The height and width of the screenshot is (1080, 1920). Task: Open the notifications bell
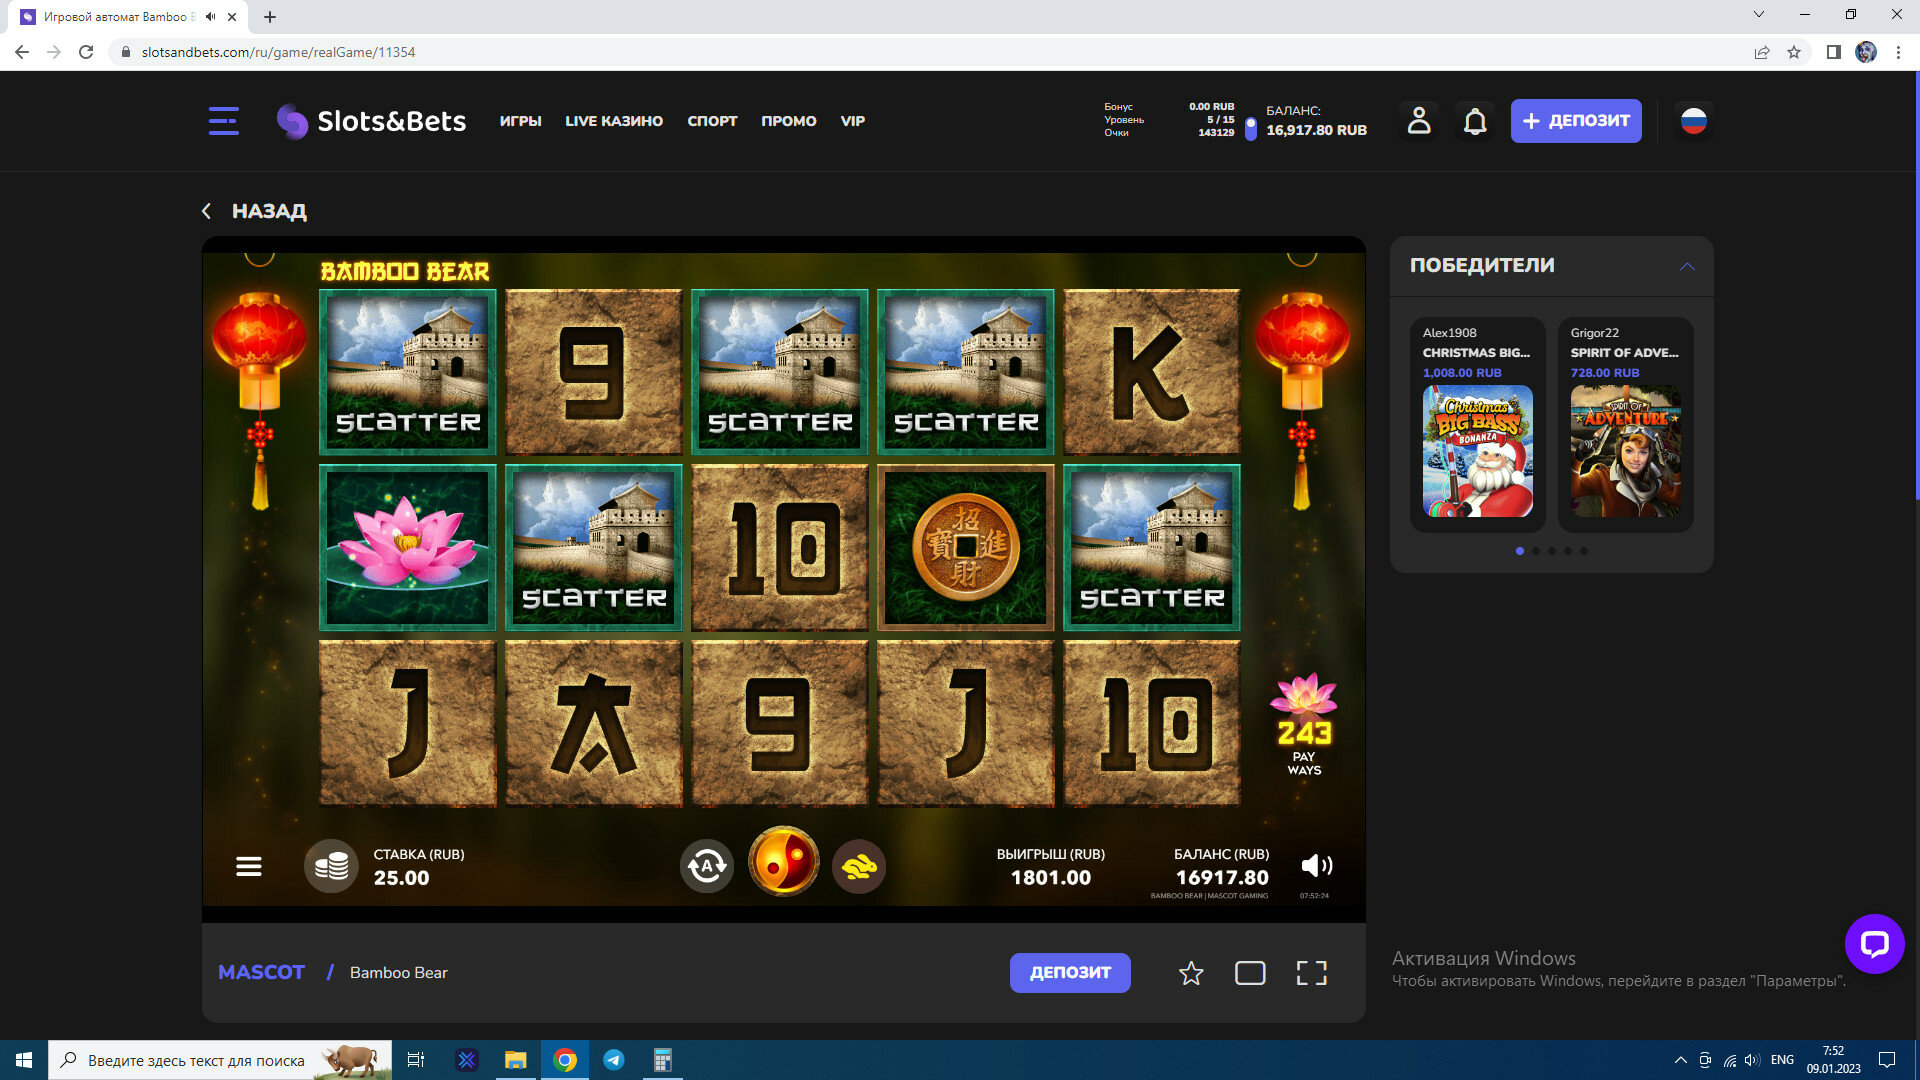coord(1475,121)
